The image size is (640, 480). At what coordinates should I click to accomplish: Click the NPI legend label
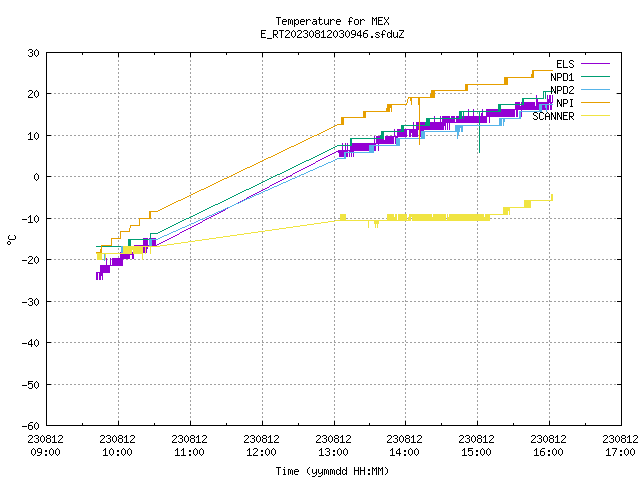pyautogui.click(x=565, y=103)
